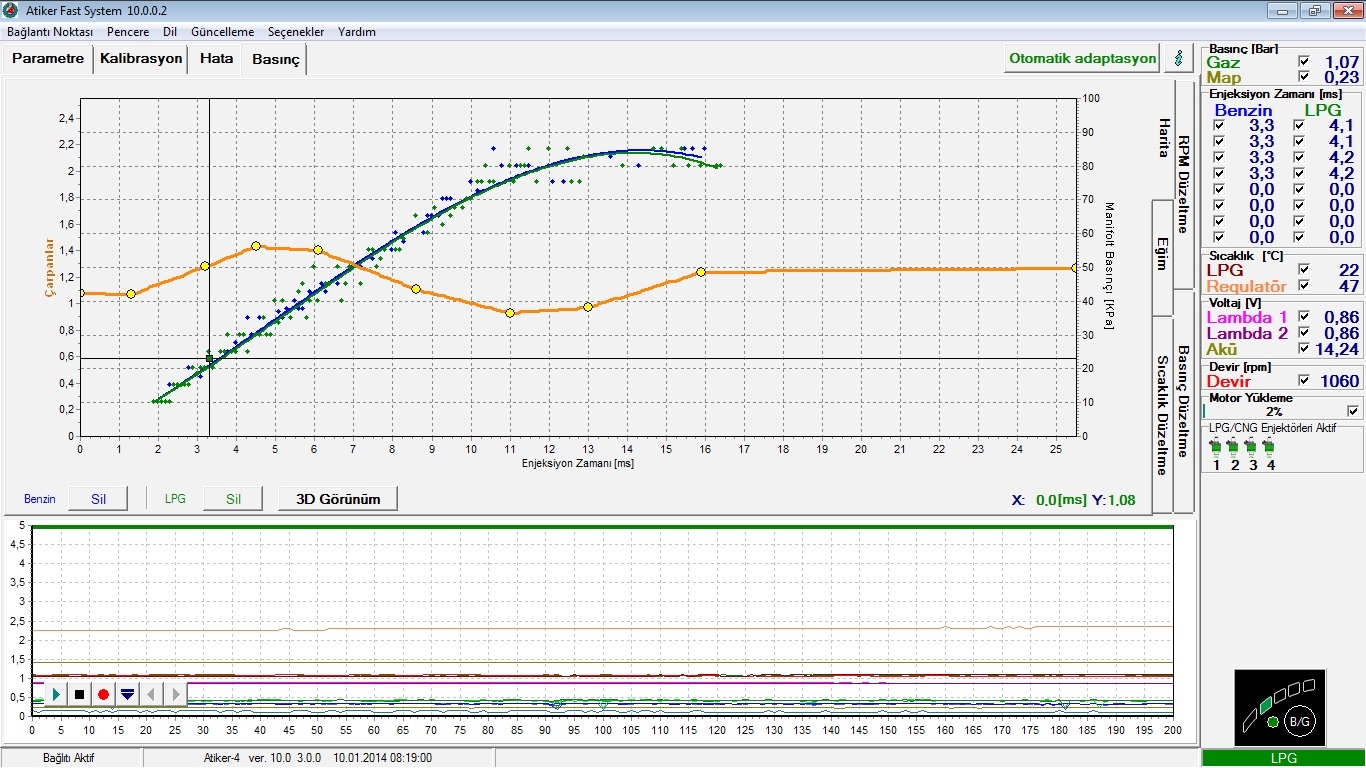The image size is (1366, 768).
Task: Click the Devir value 1060
Action: click(1338, 381)
